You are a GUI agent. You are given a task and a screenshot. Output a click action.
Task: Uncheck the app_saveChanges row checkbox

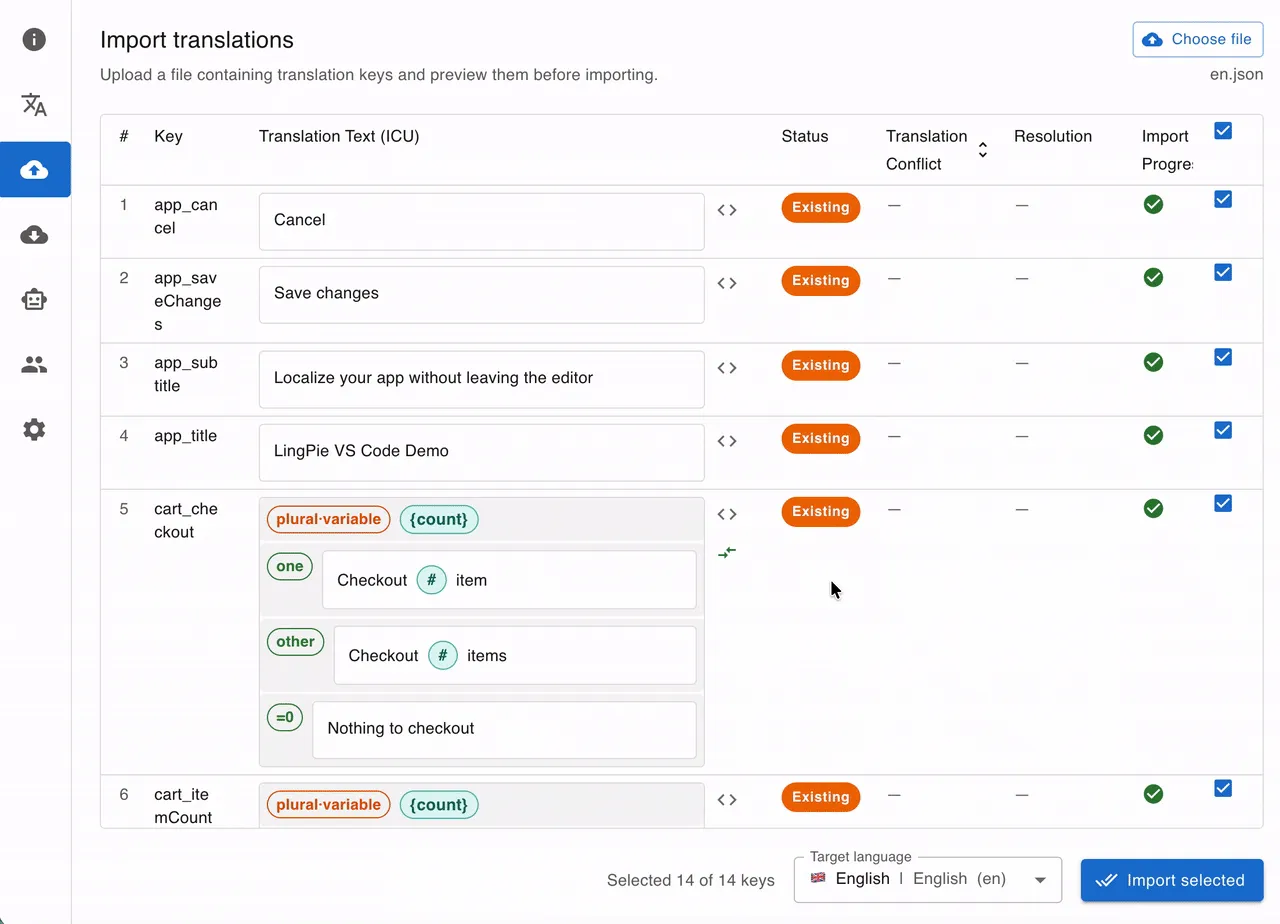1223,272
